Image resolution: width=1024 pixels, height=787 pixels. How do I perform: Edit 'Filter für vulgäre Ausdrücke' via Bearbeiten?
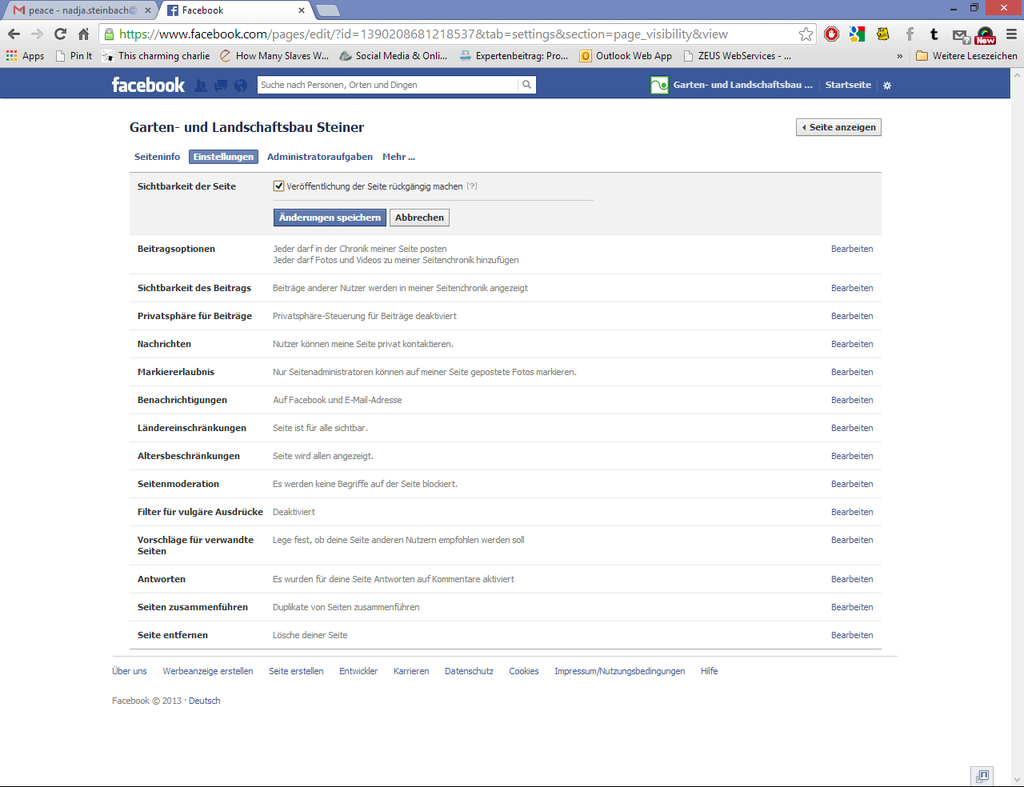(852, 513)
